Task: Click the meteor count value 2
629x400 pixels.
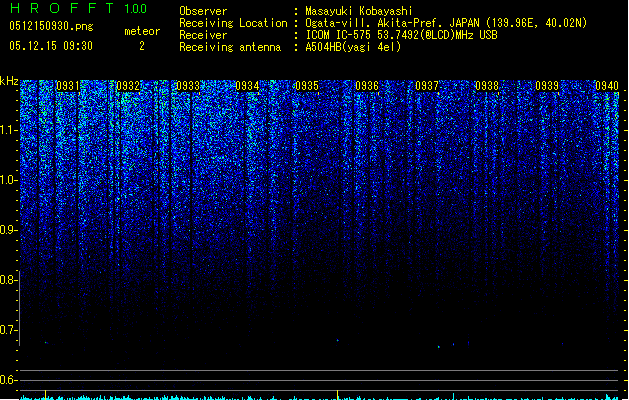Action: [x=142, y=46]
